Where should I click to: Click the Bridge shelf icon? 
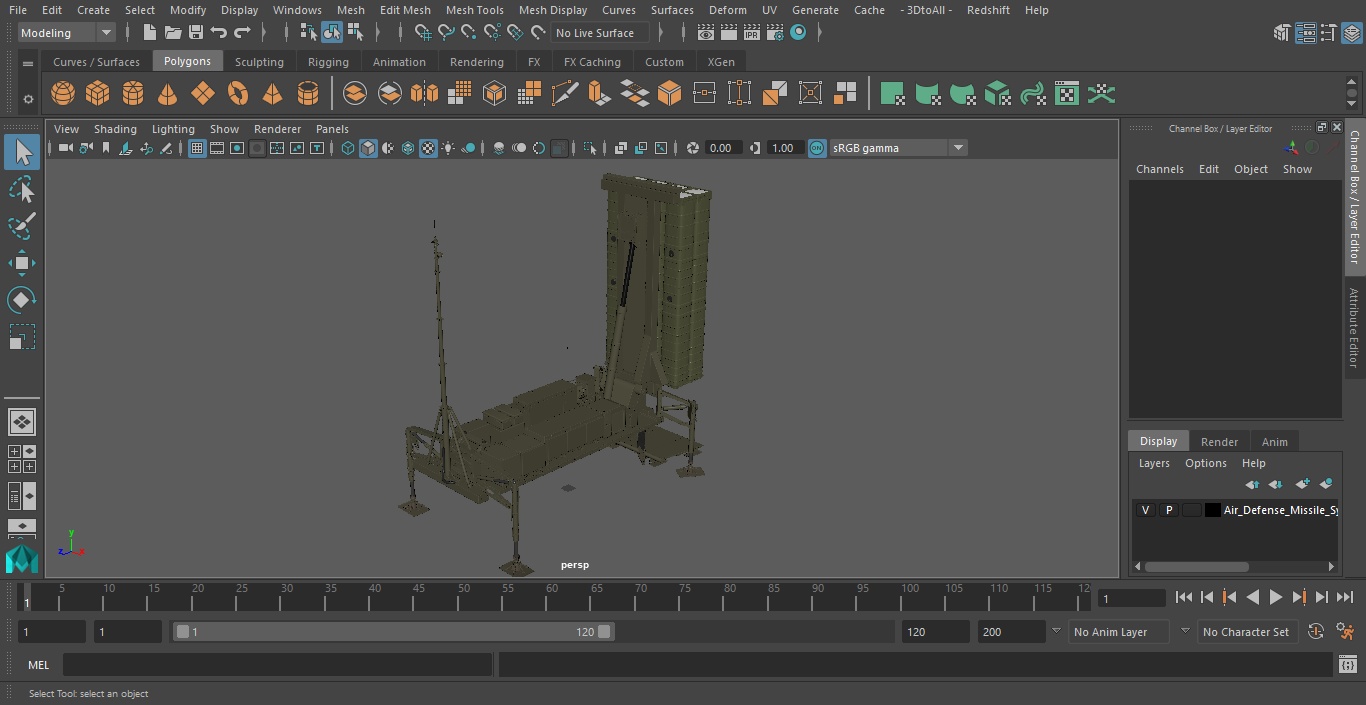[635, 94]
